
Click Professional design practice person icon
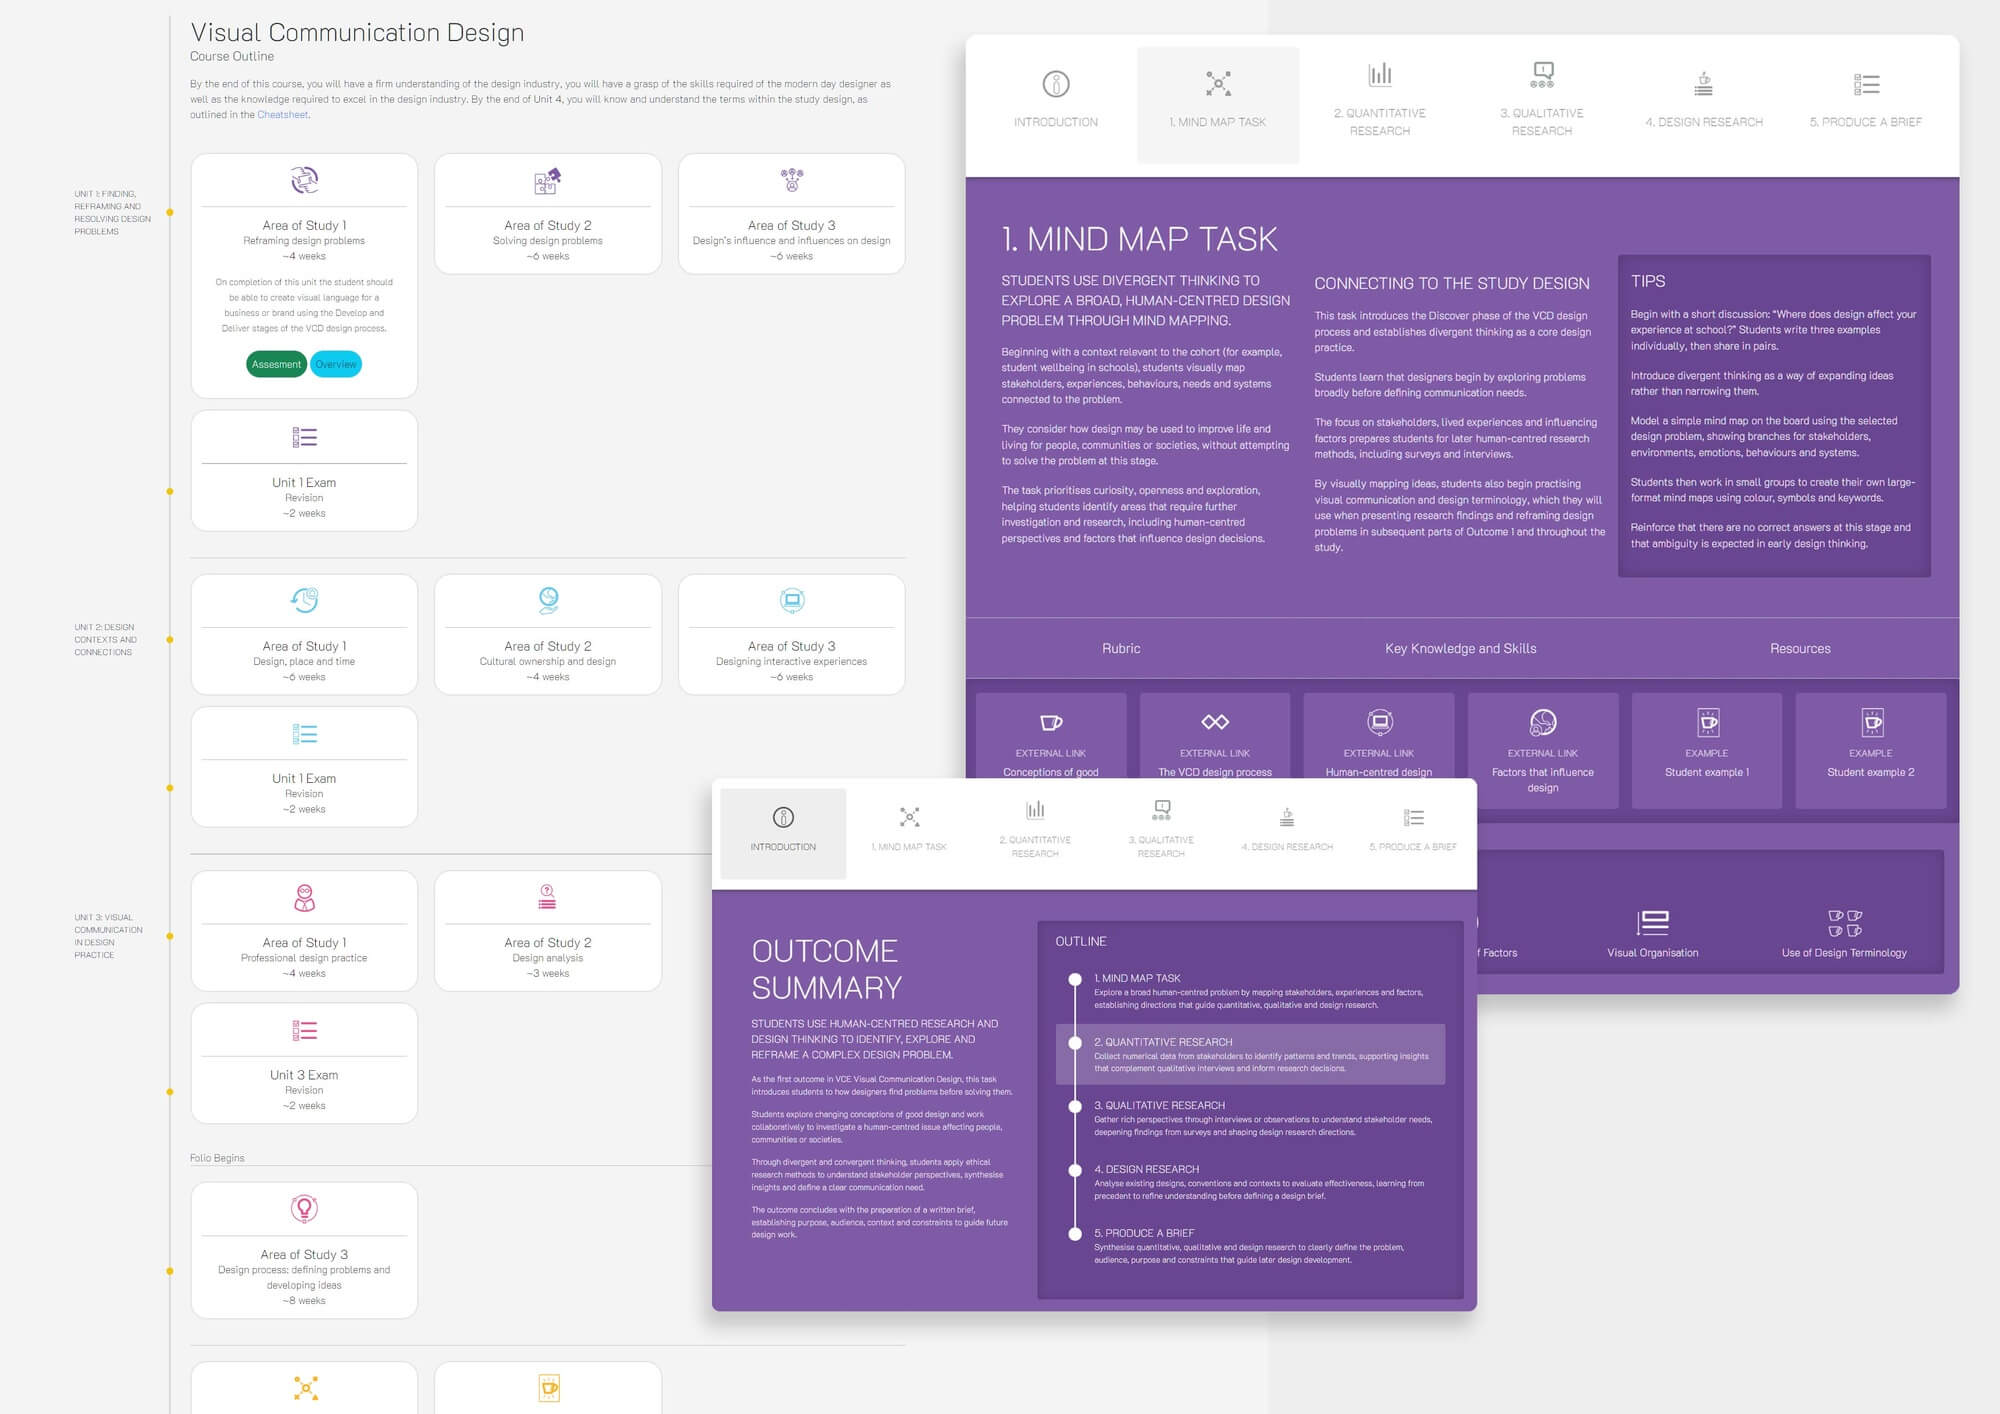point(304,897)
